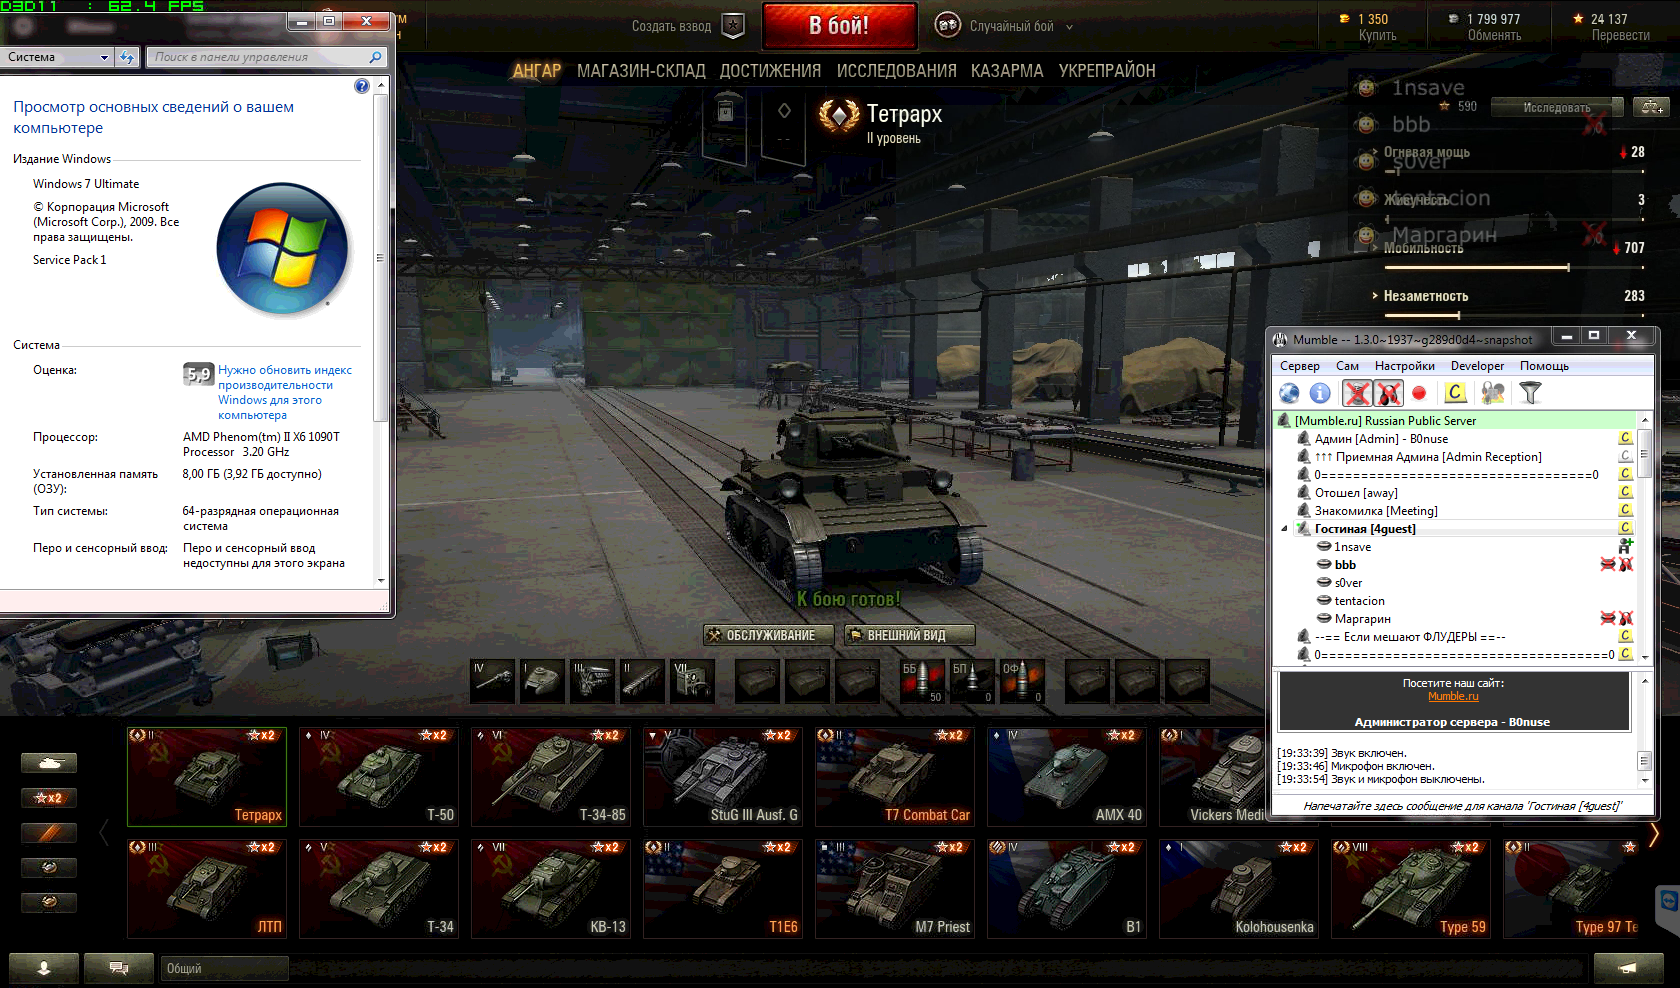
Task: Start recording with the red record icon
Action: (x=1418, y=394)
